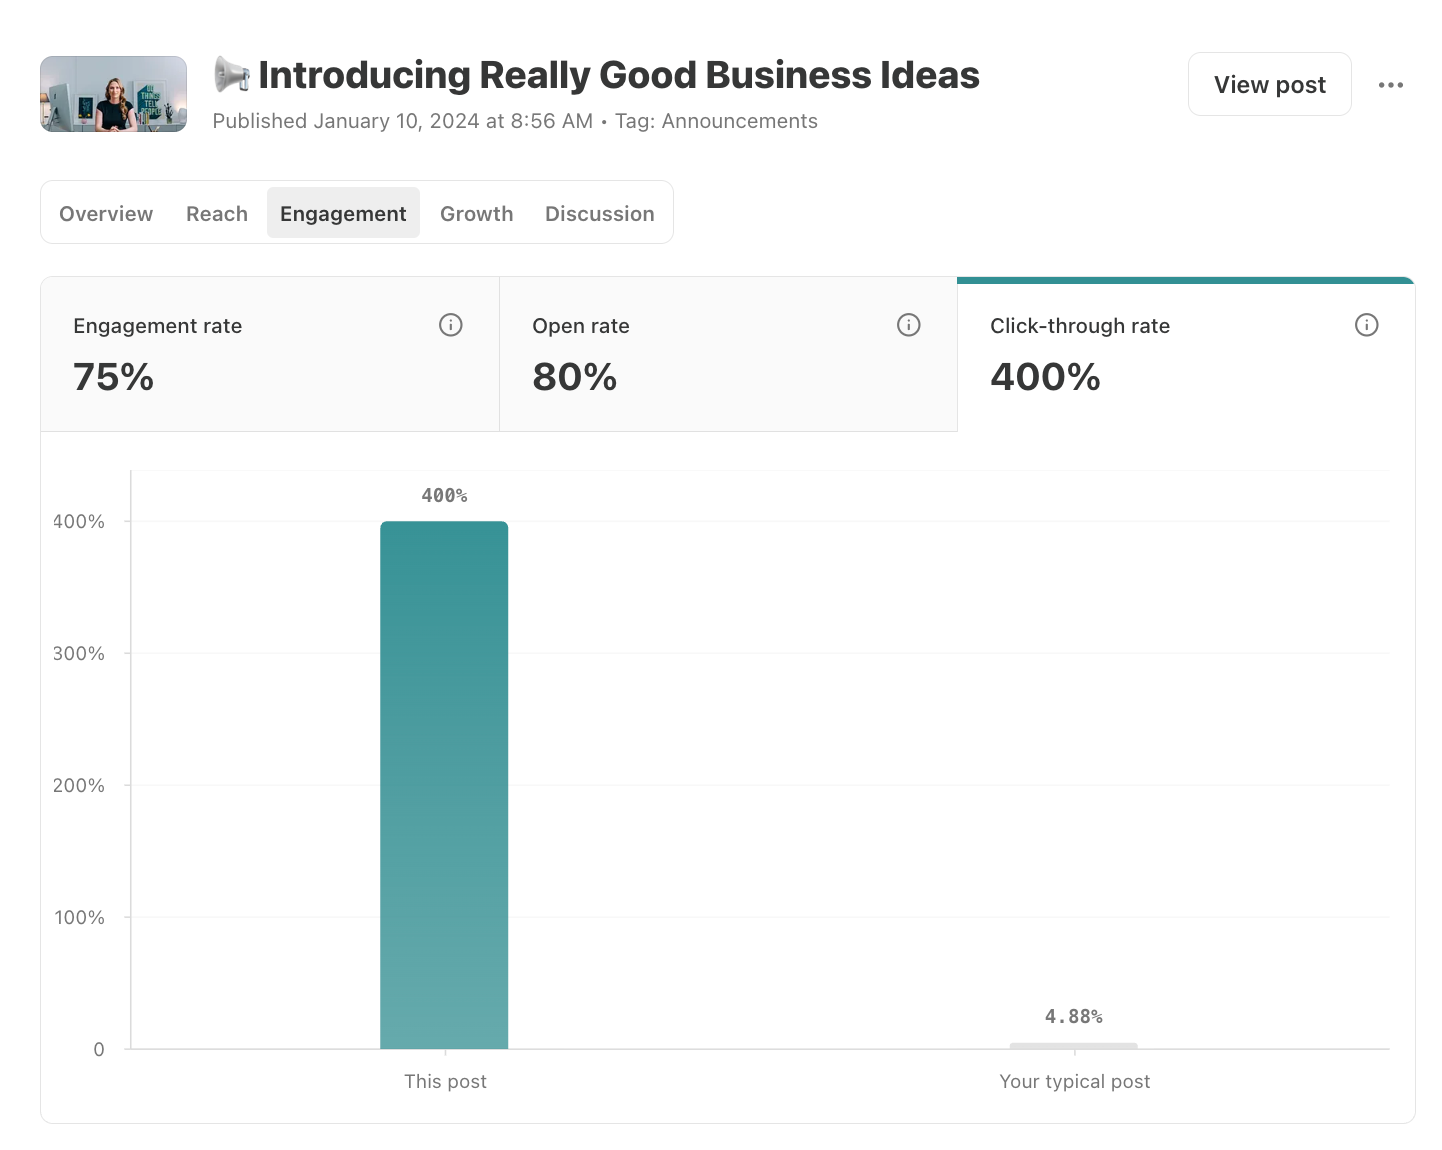Switch to the Reach tab
Screen dimensions: 1442x1150
click(x=217, y=213)
